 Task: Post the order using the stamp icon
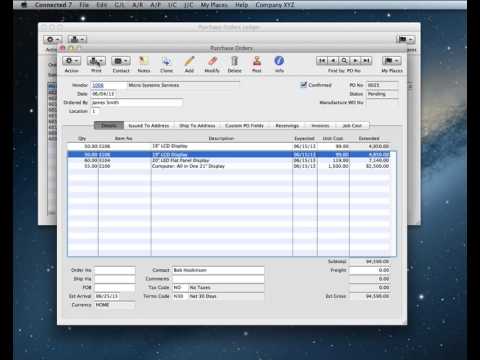pos(257,61)
